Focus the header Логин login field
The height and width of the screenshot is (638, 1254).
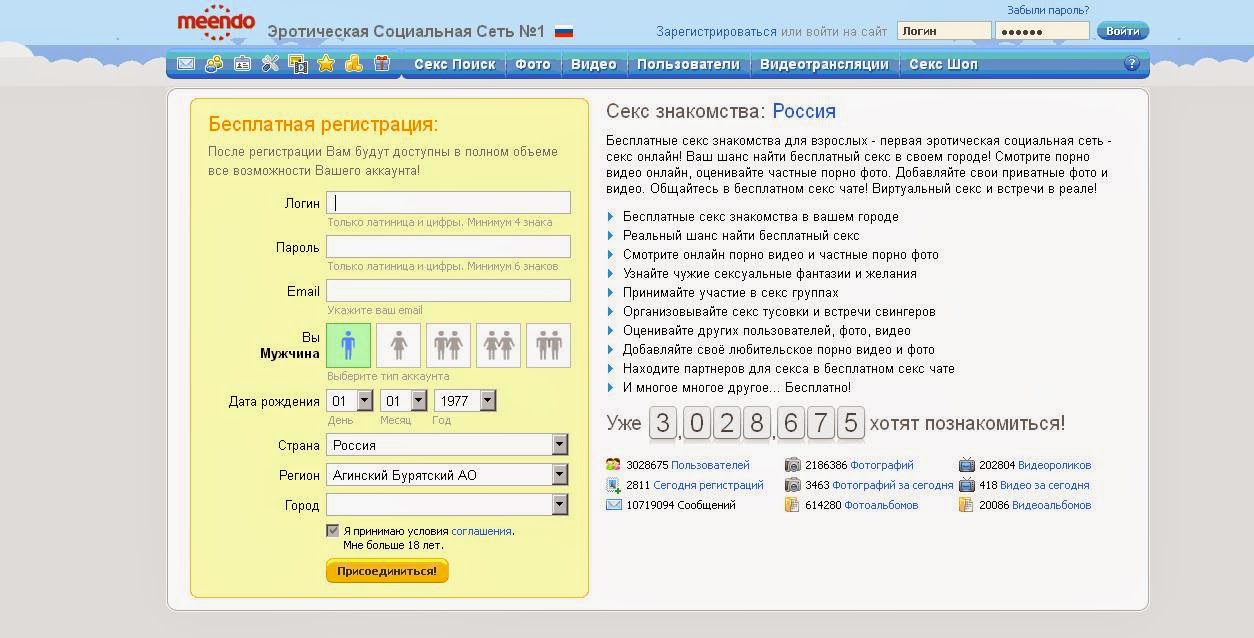pyautogui.click(x=944, y=31)
